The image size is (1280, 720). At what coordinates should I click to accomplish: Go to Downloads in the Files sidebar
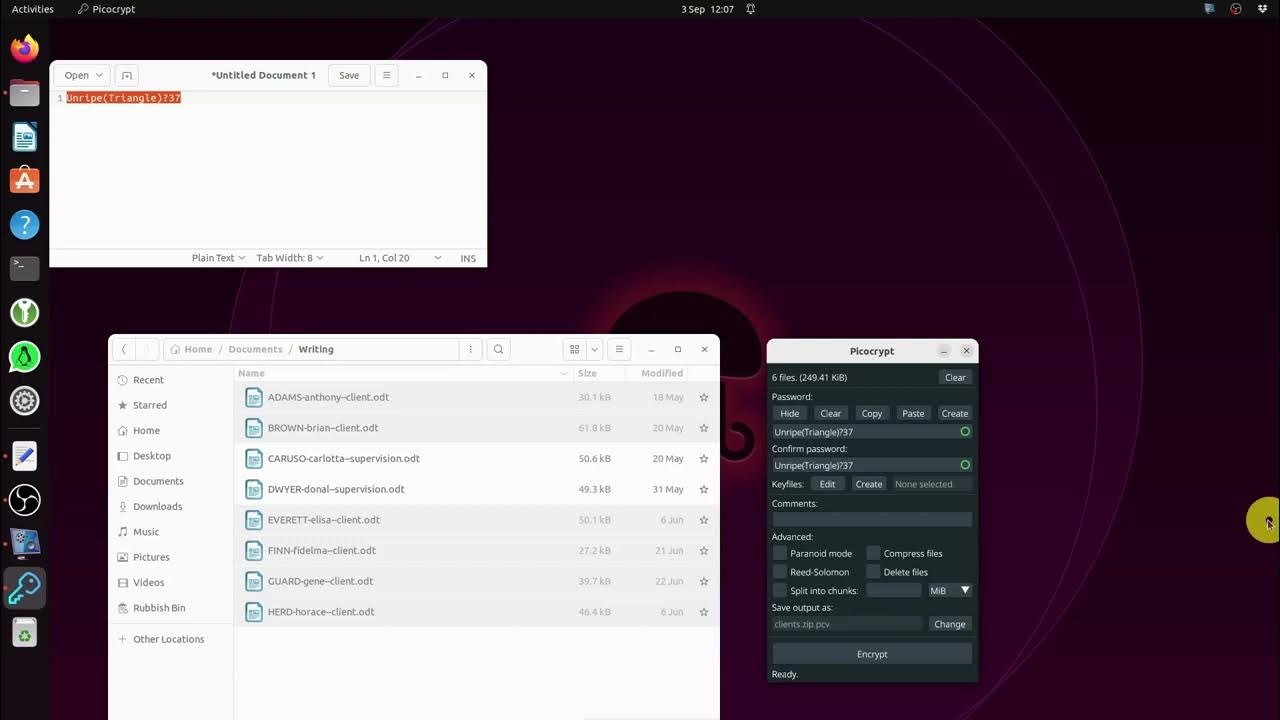coord(171,506)
